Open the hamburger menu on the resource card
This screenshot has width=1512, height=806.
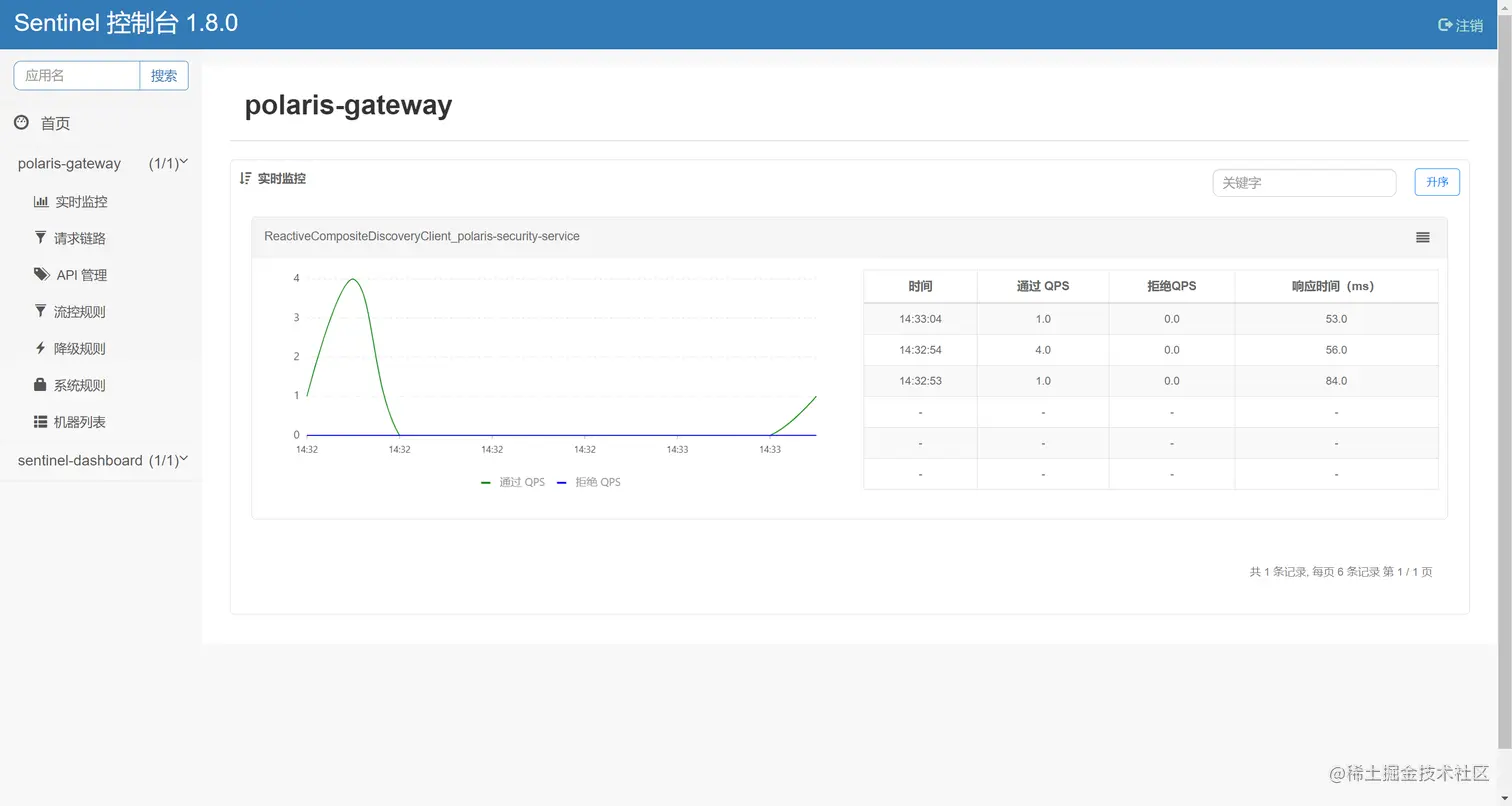click(x=1423, y=237)
